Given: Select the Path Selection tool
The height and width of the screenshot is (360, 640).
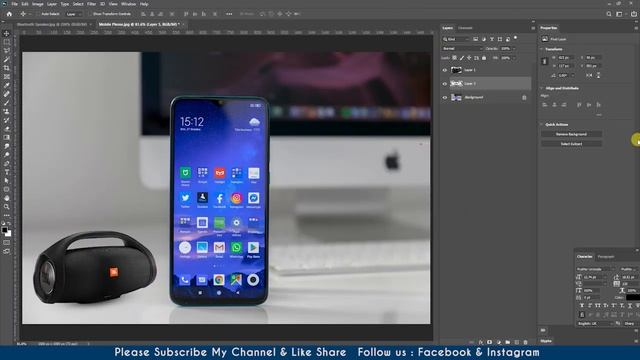Looking at the screenshot, I should 7,180.
